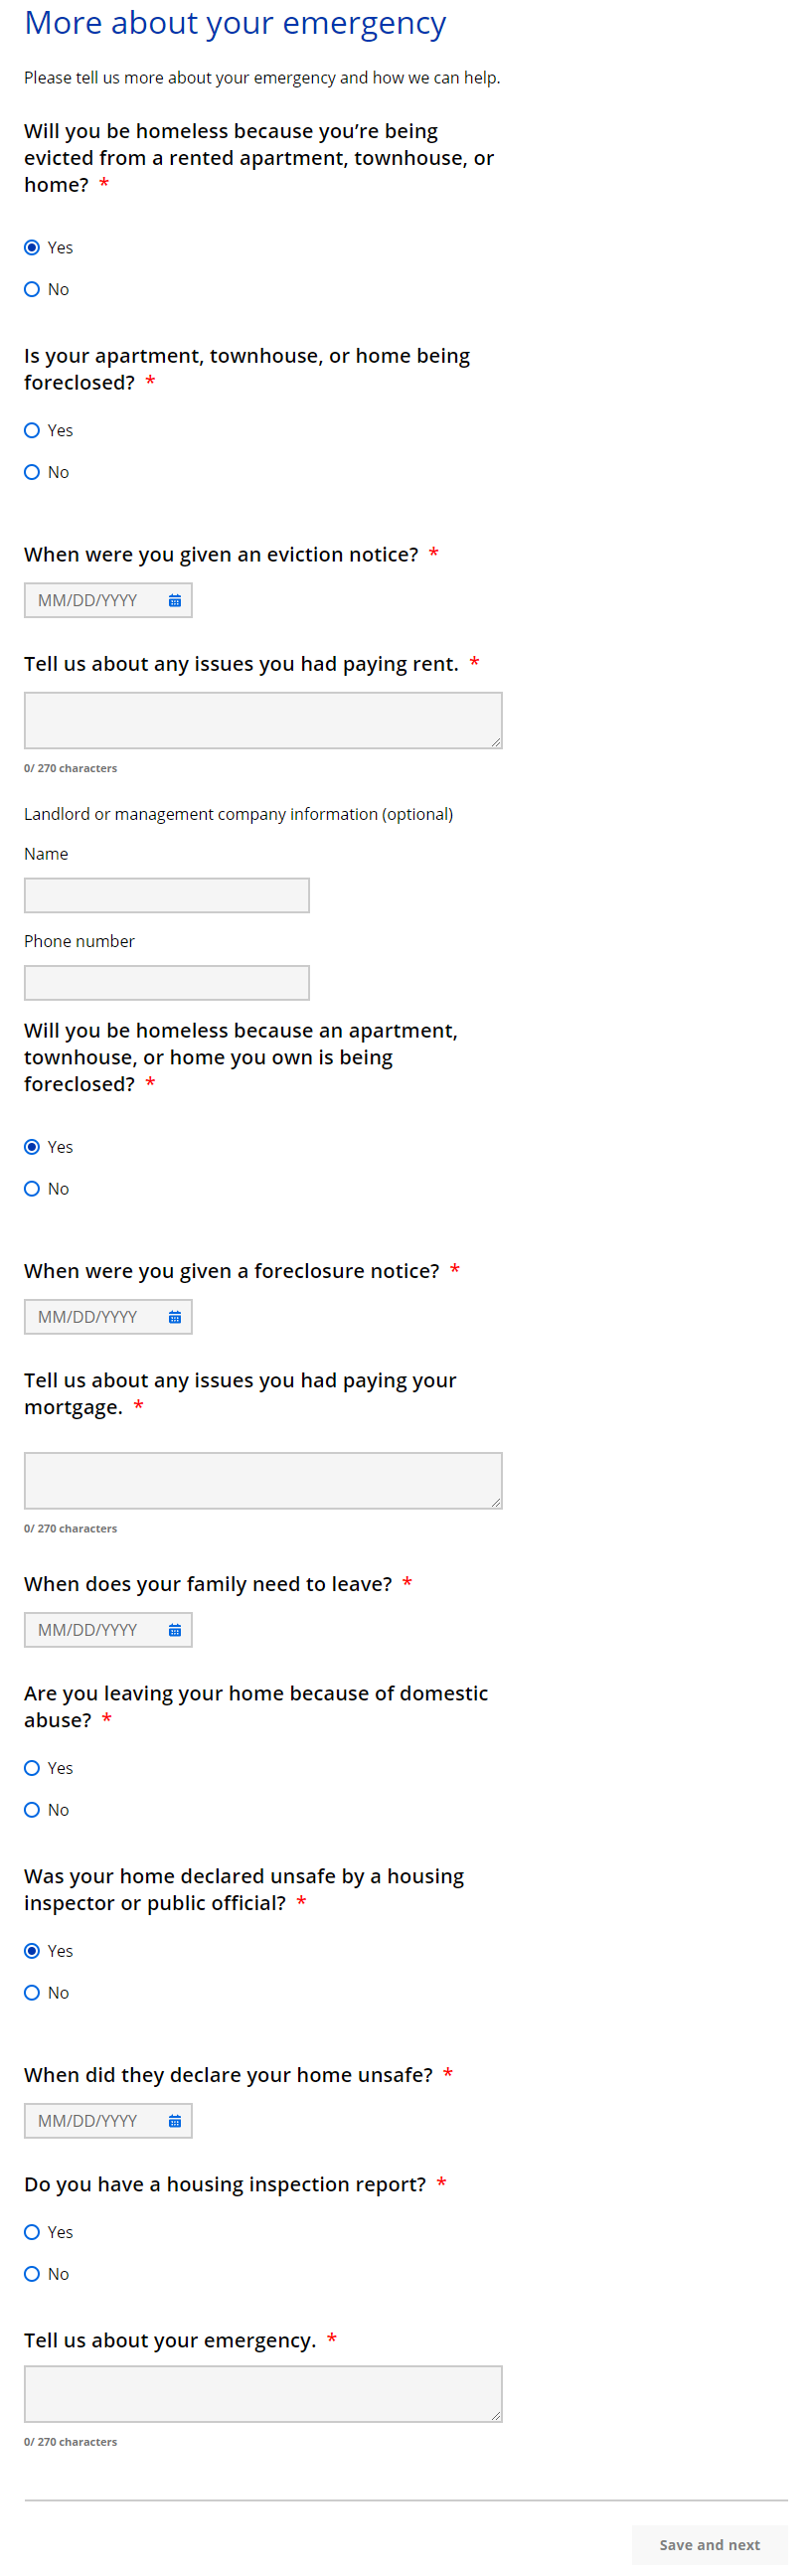Image resolution: width=811 pixels, height=2576 pixels.
Task: Click the Tell us about your emergency box
Action: coord(263,2393)
